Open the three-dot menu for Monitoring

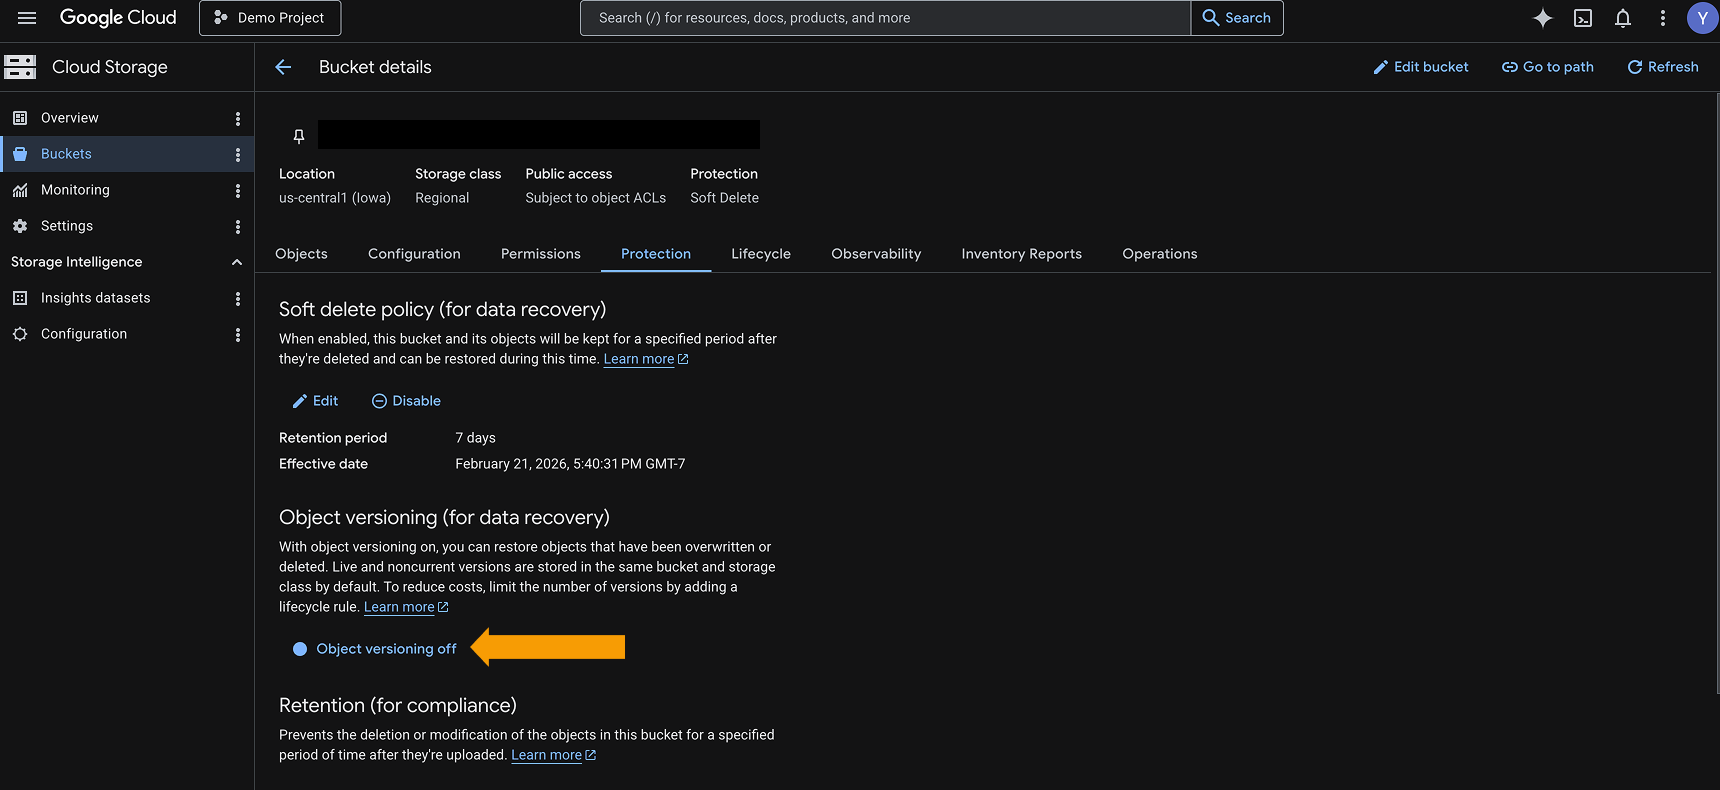[x=238, y=190]
